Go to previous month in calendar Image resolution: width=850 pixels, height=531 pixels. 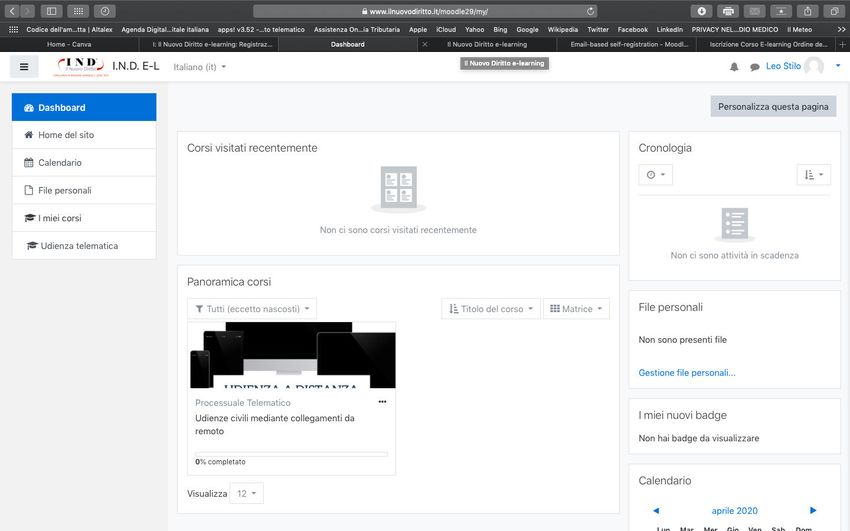656,510
